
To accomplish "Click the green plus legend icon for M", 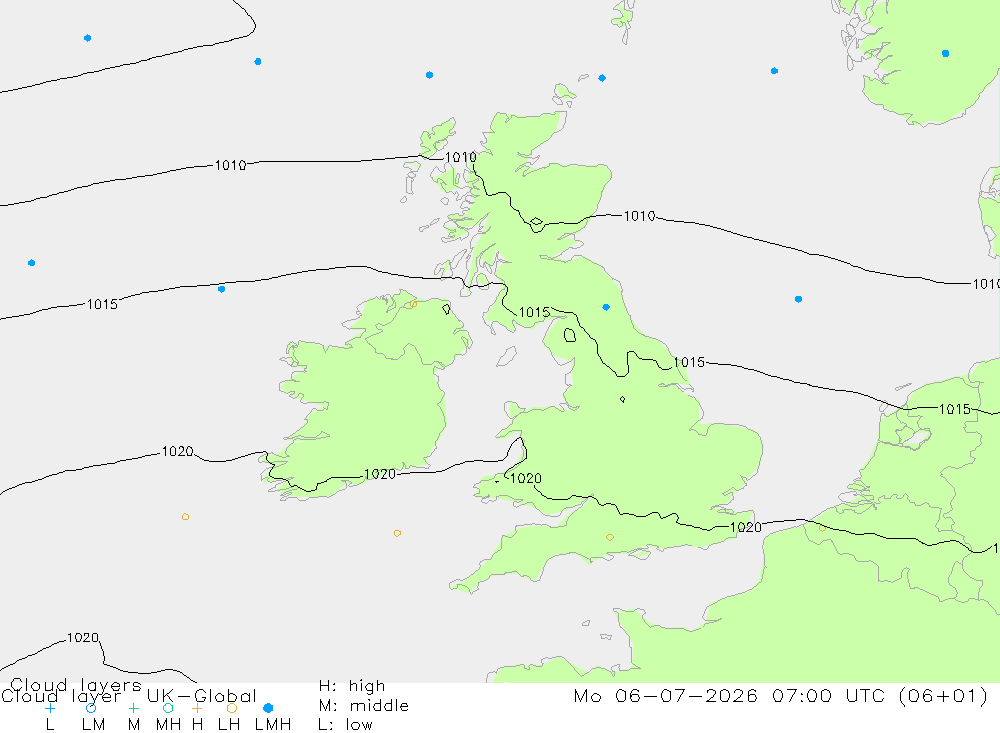I will click(x=133, y=708).
